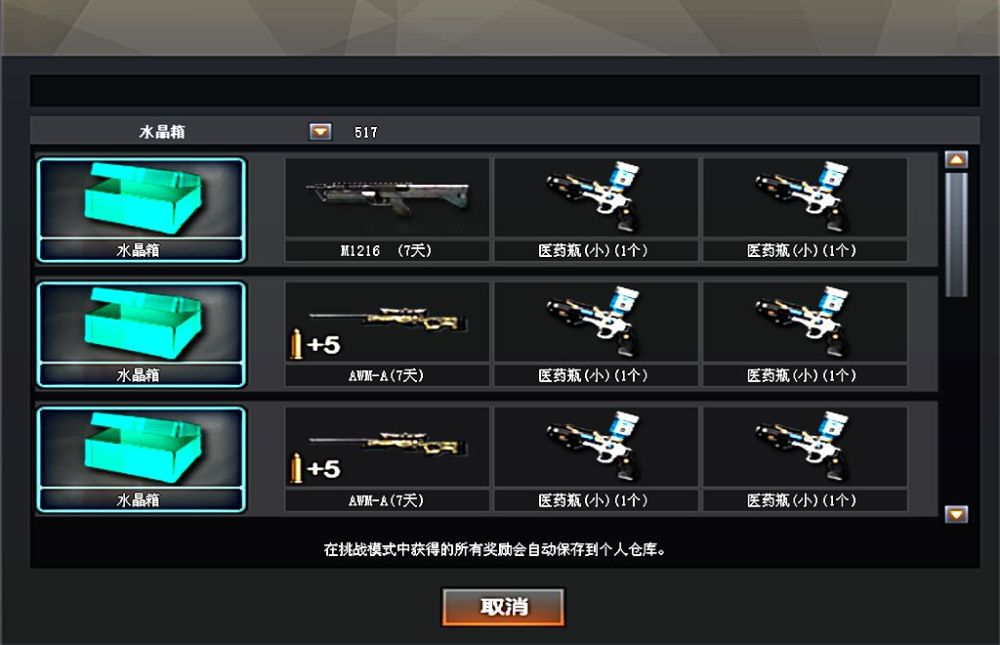This screenshot has height=645, width=1000.
Task: Click third row rightmost 医药瓶(小) item
Action: (x=805, y=459)
